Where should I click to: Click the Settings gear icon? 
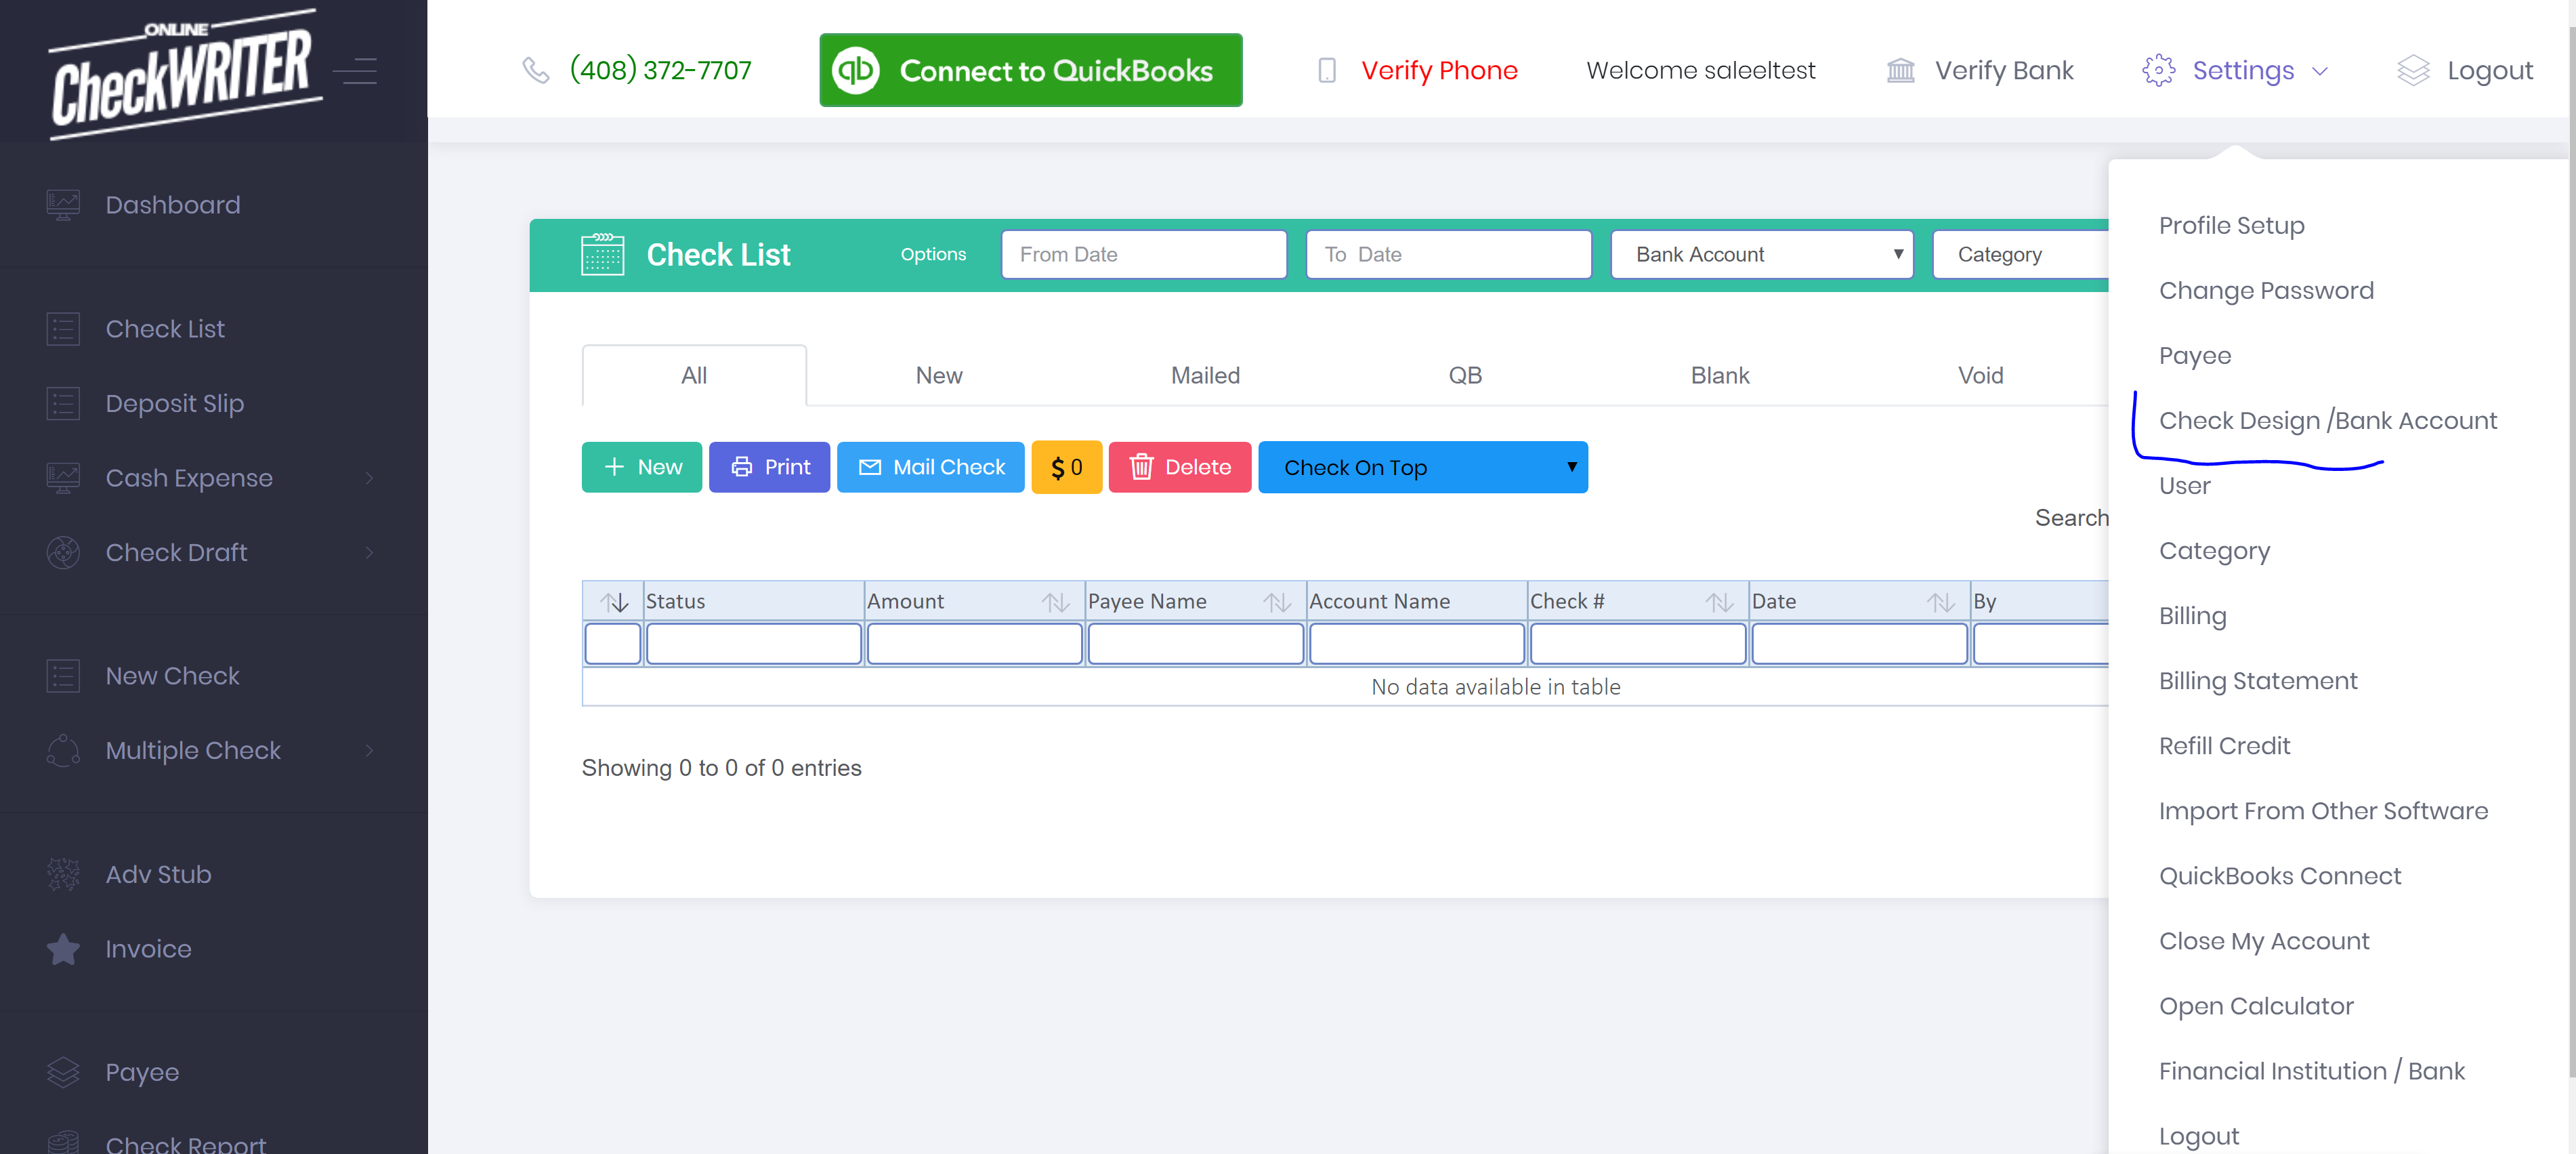pyautogui.click(x=2158, y=71)
